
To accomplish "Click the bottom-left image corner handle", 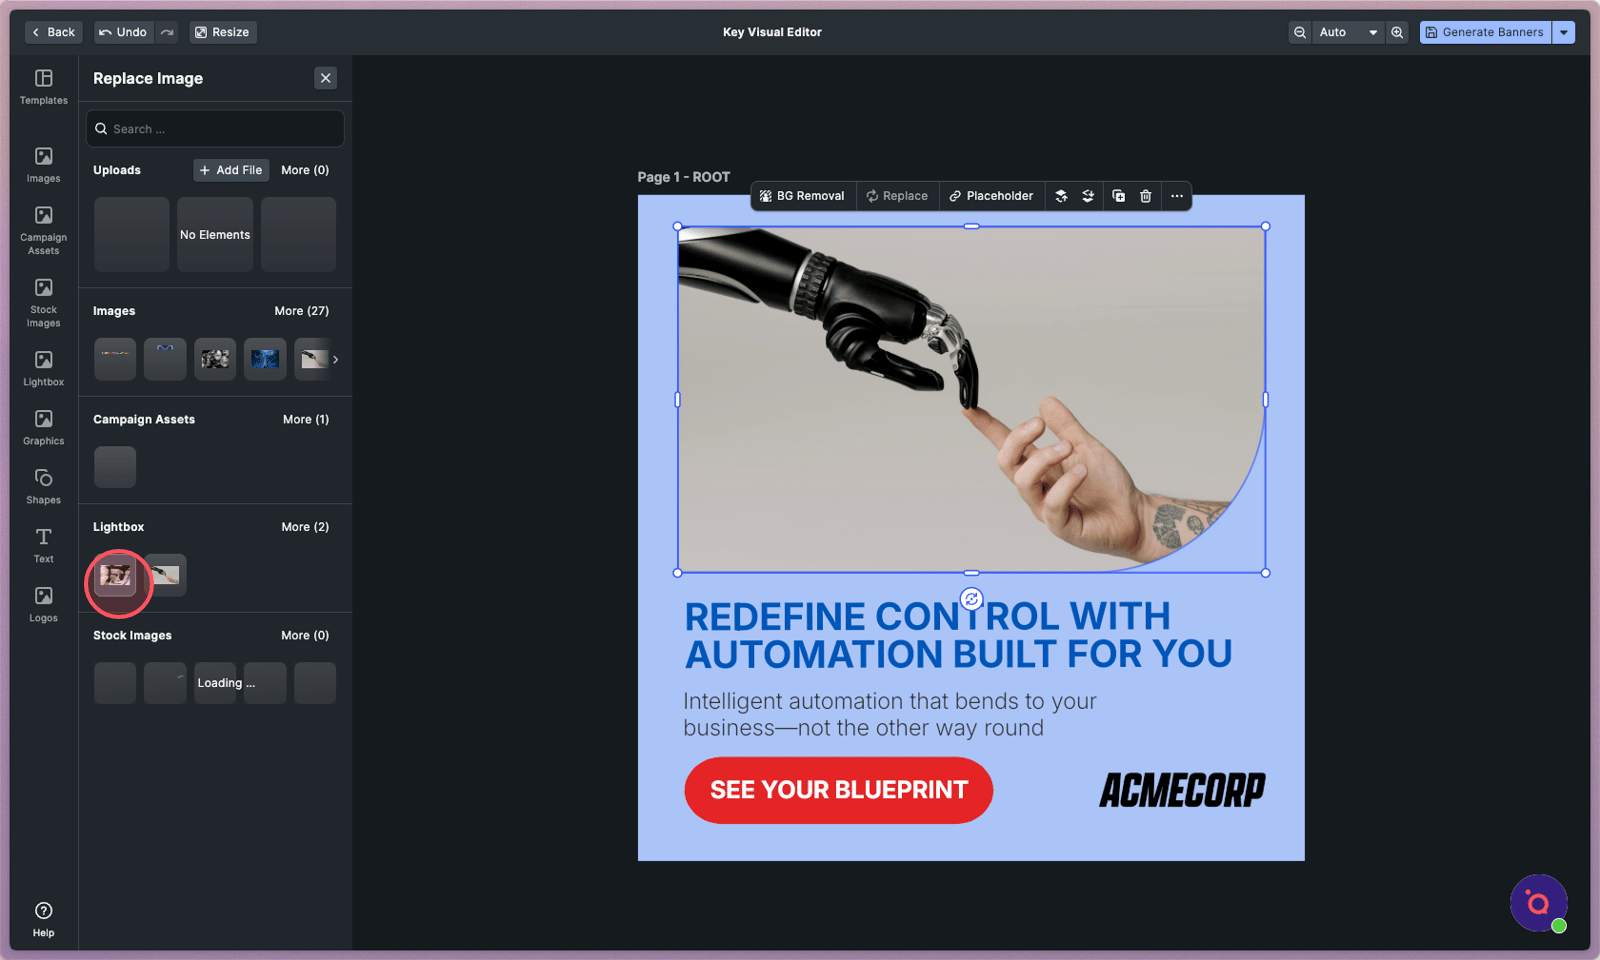I will tap(678, 573).
